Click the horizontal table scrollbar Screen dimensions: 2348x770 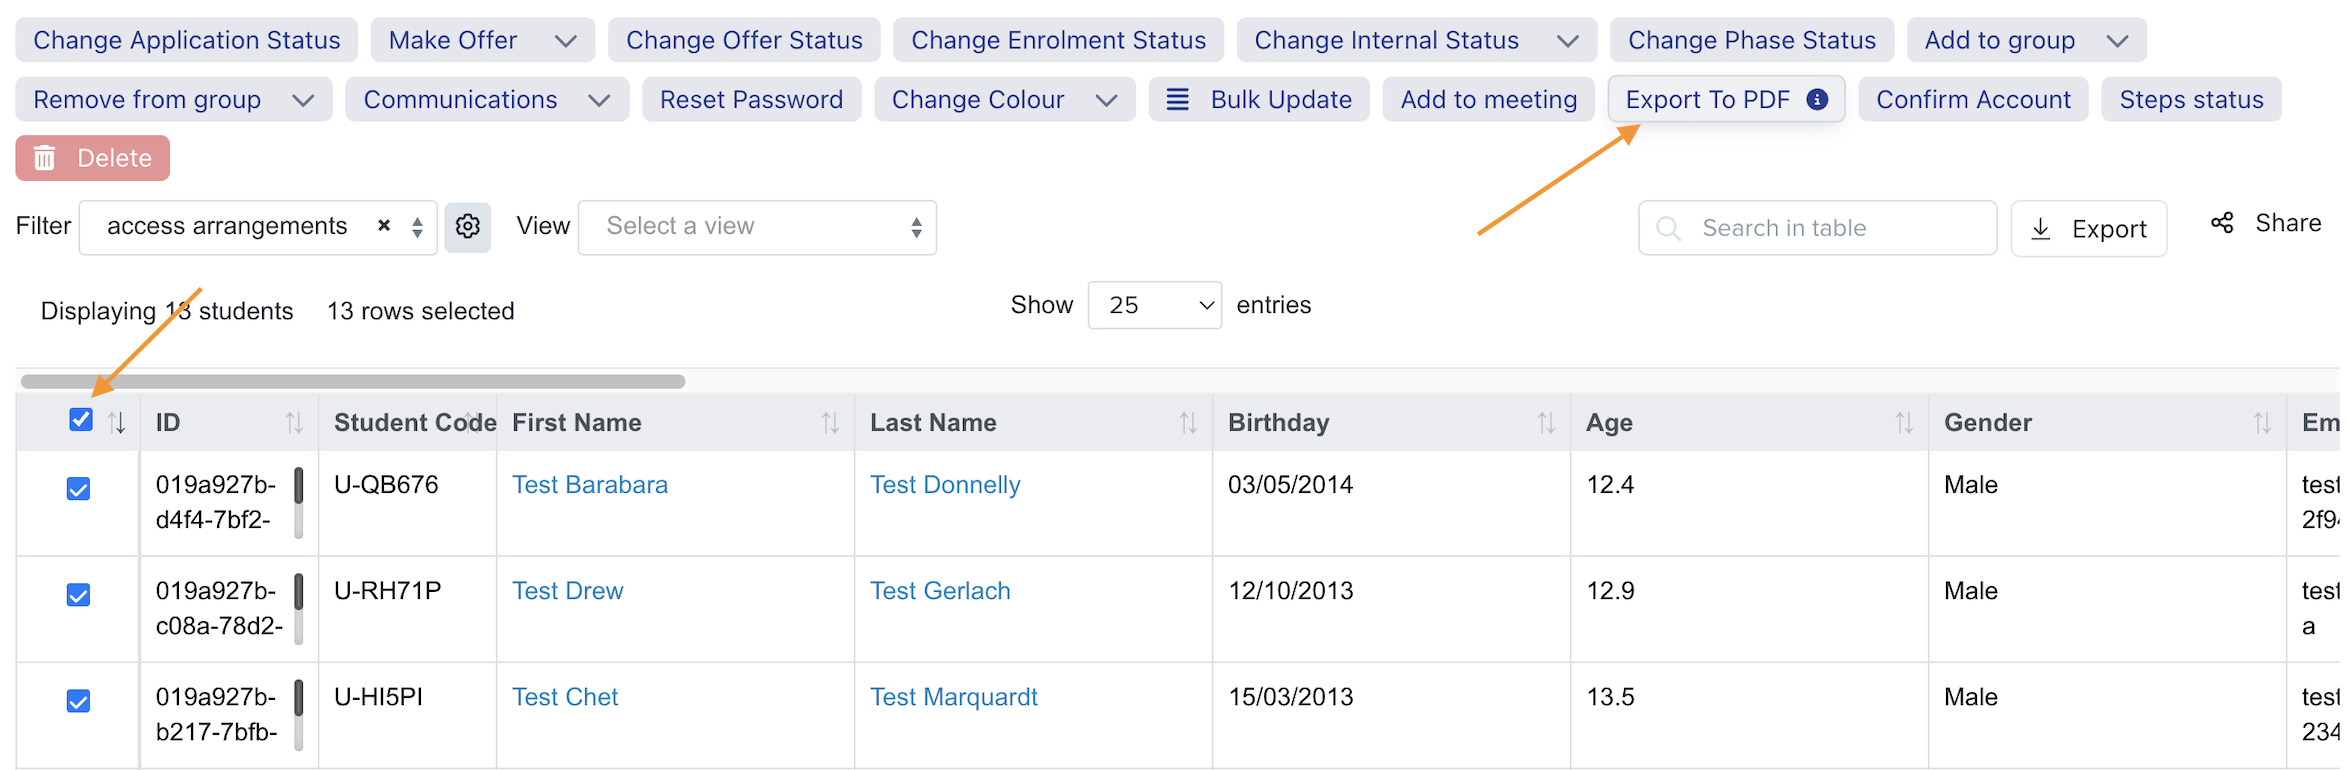coord(353,381)
